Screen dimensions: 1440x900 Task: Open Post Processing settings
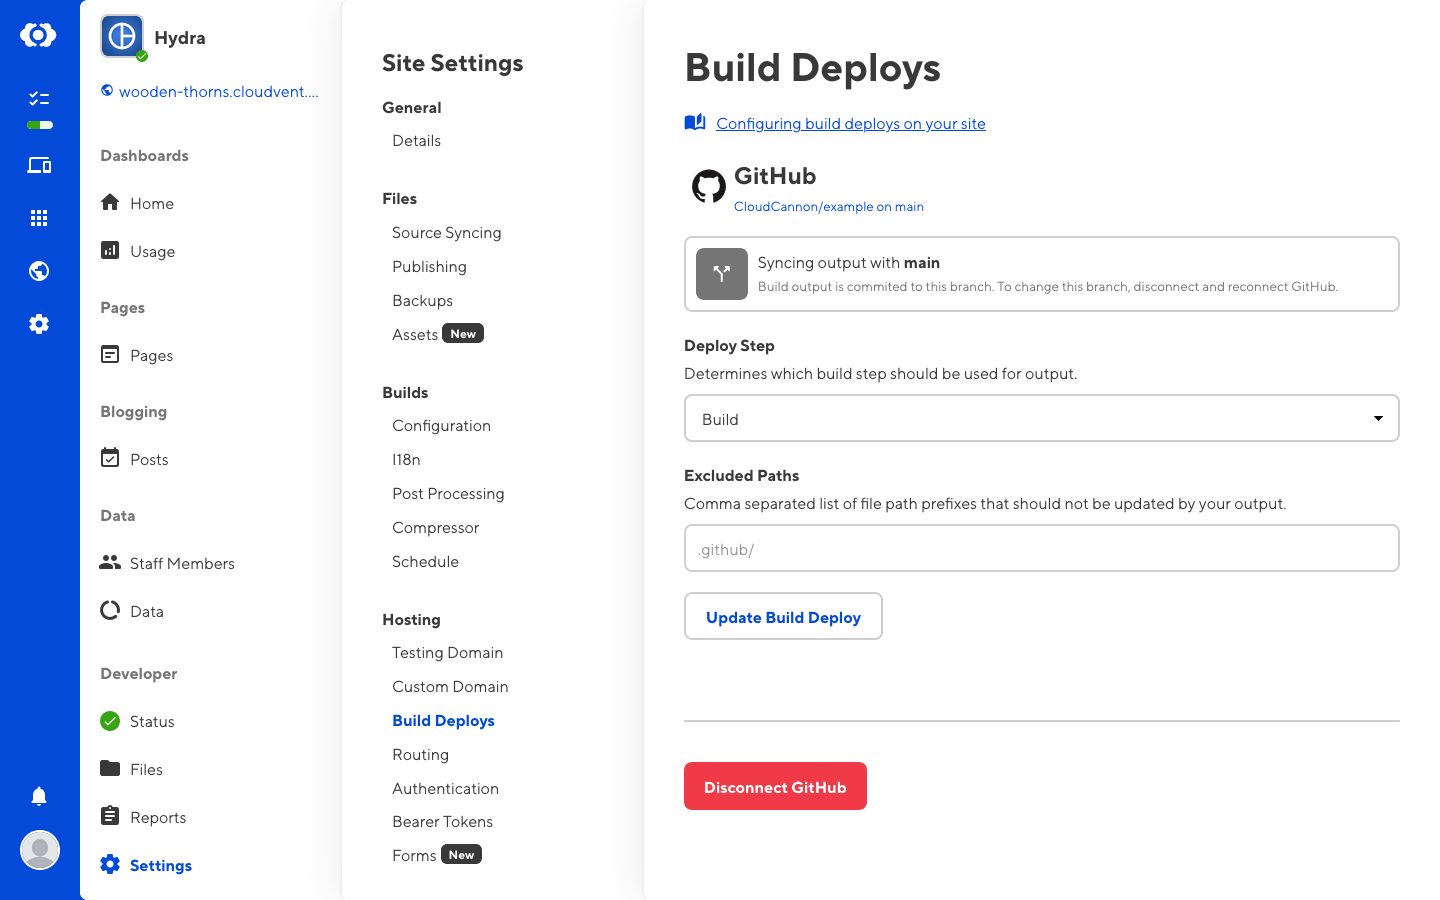coord(448,494)
